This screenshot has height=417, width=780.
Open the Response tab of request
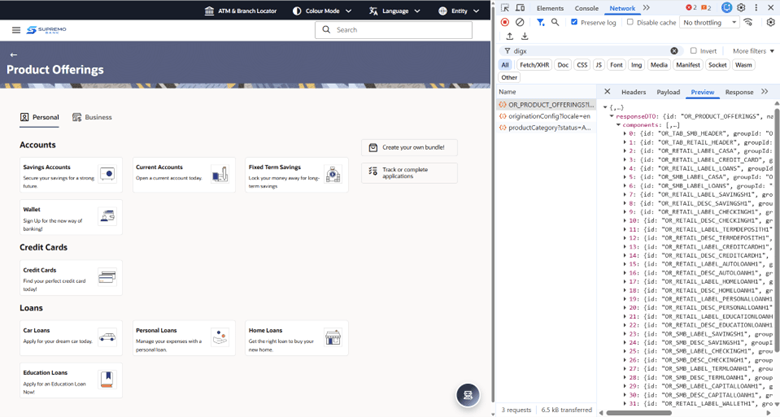tap(739, 92)
